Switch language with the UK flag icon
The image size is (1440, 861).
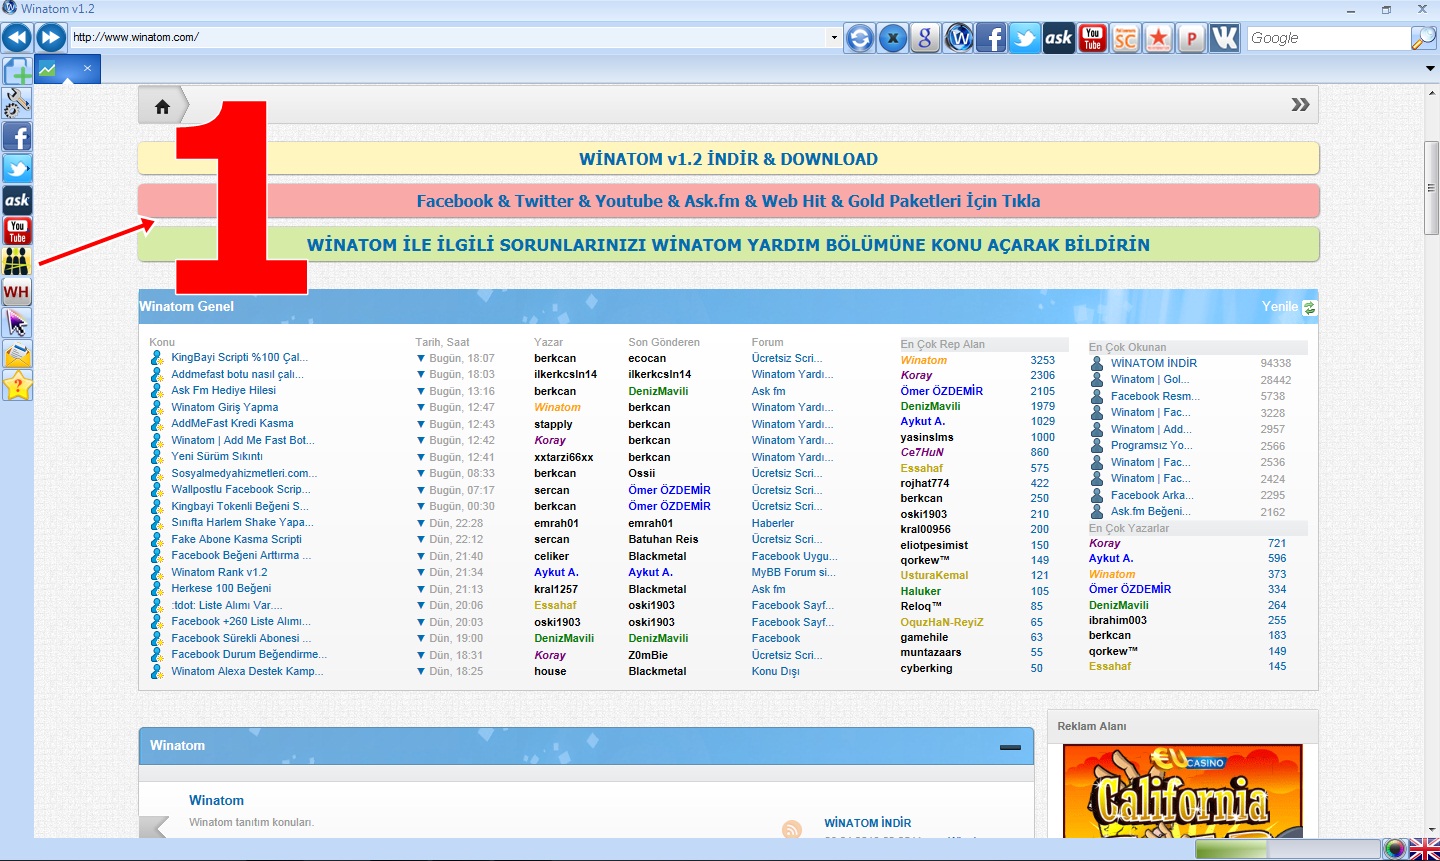pos(1424,849)
